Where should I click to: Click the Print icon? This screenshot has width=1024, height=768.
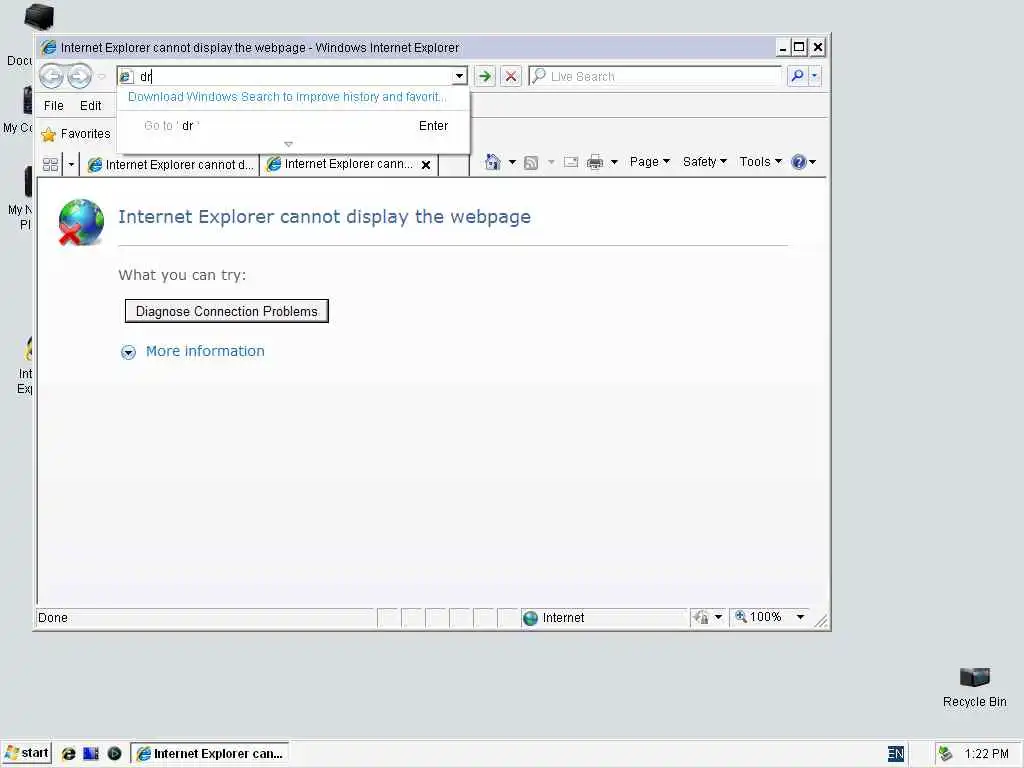click(595, 162)
